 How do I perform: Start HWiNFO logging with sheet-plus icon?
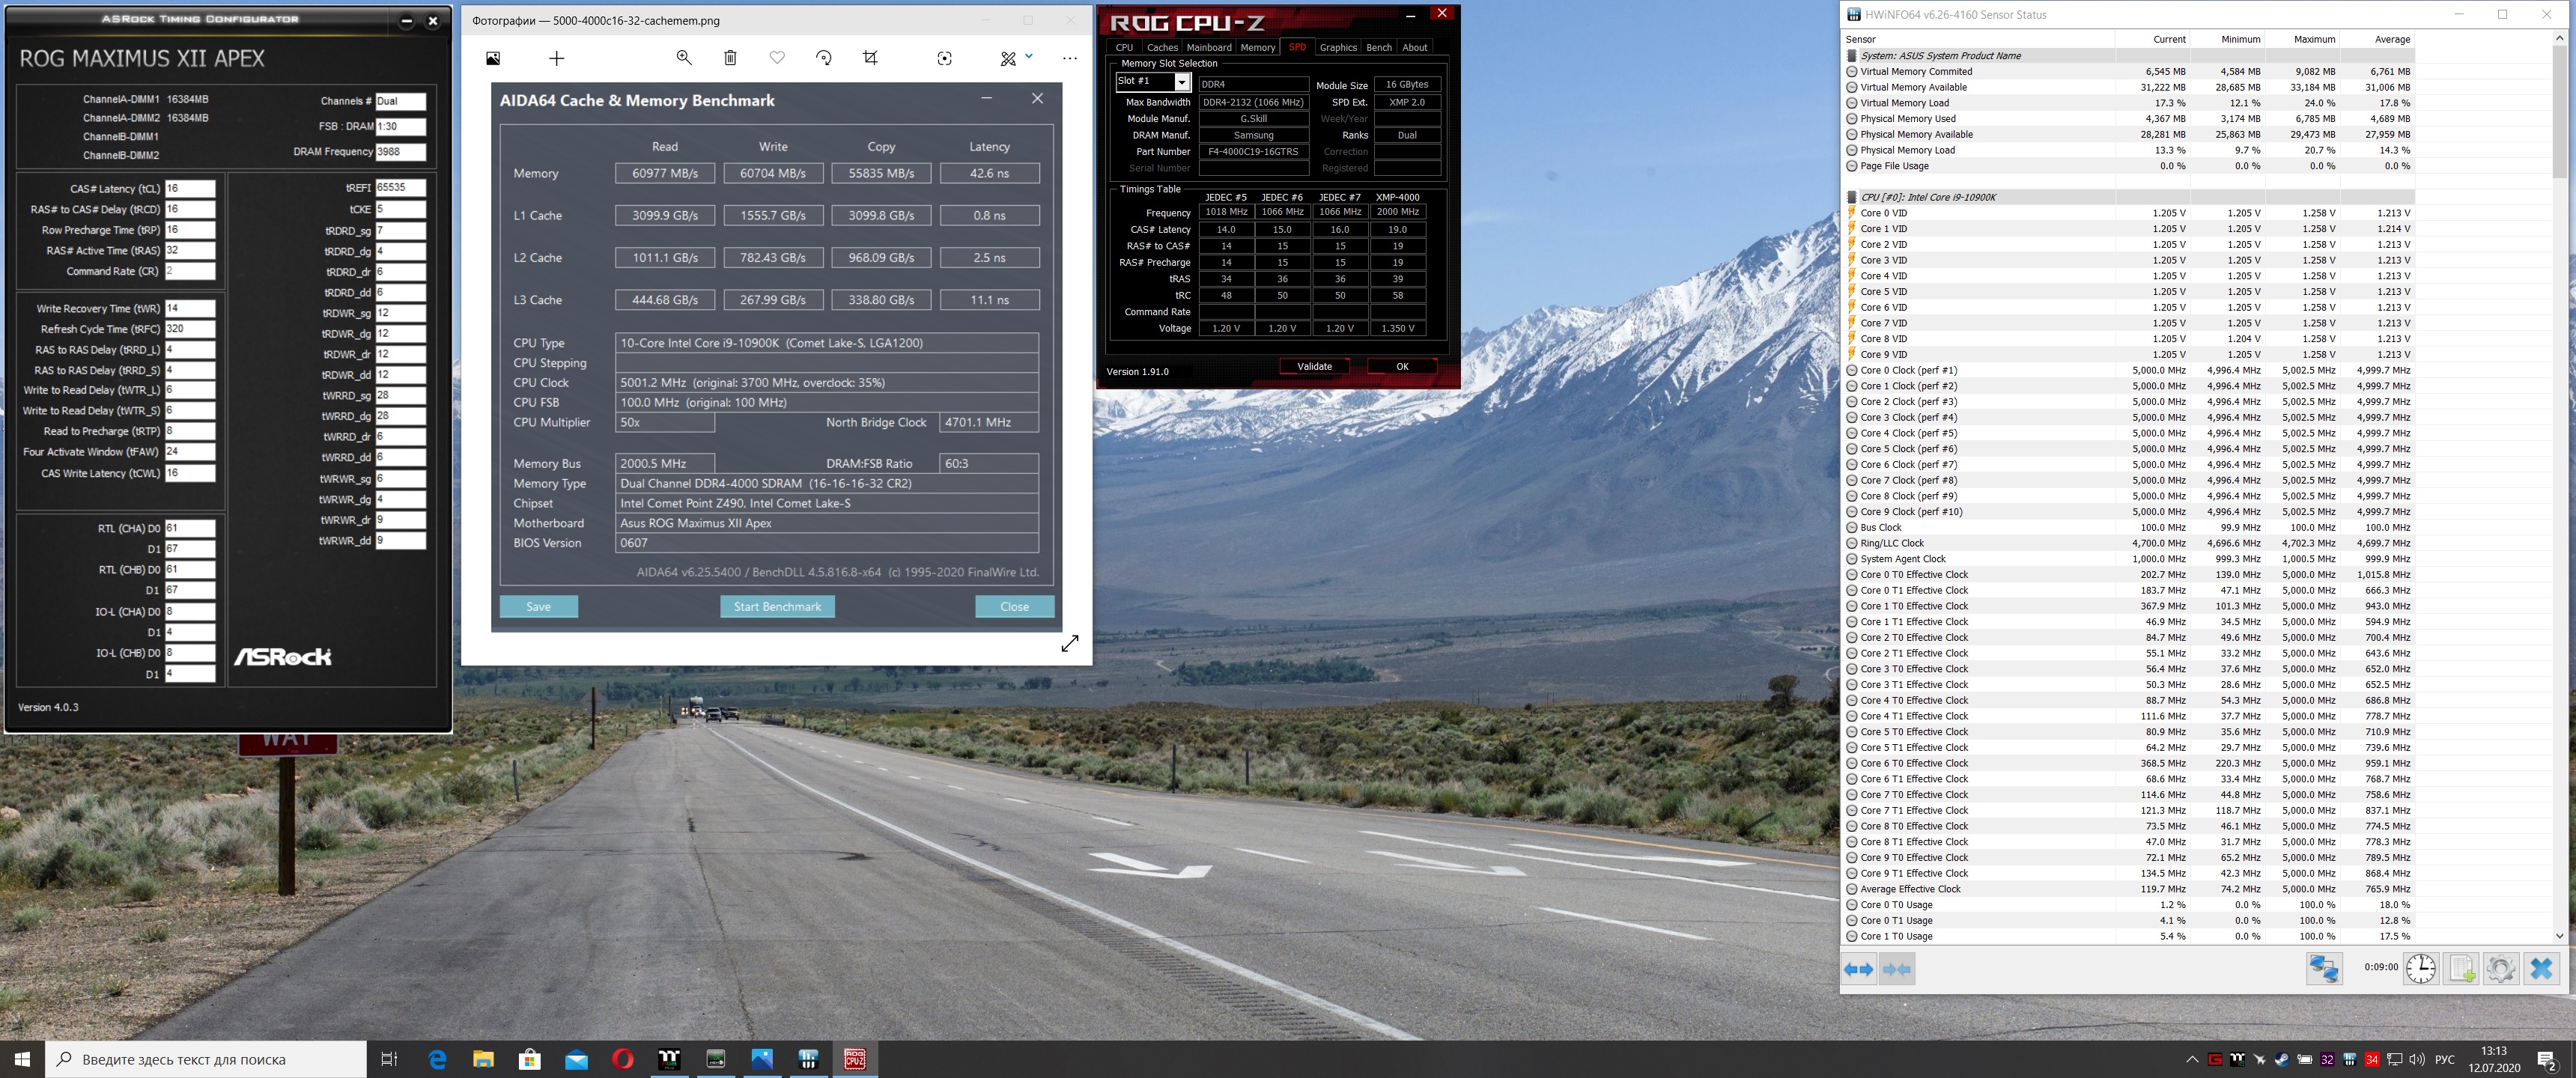2461,968
